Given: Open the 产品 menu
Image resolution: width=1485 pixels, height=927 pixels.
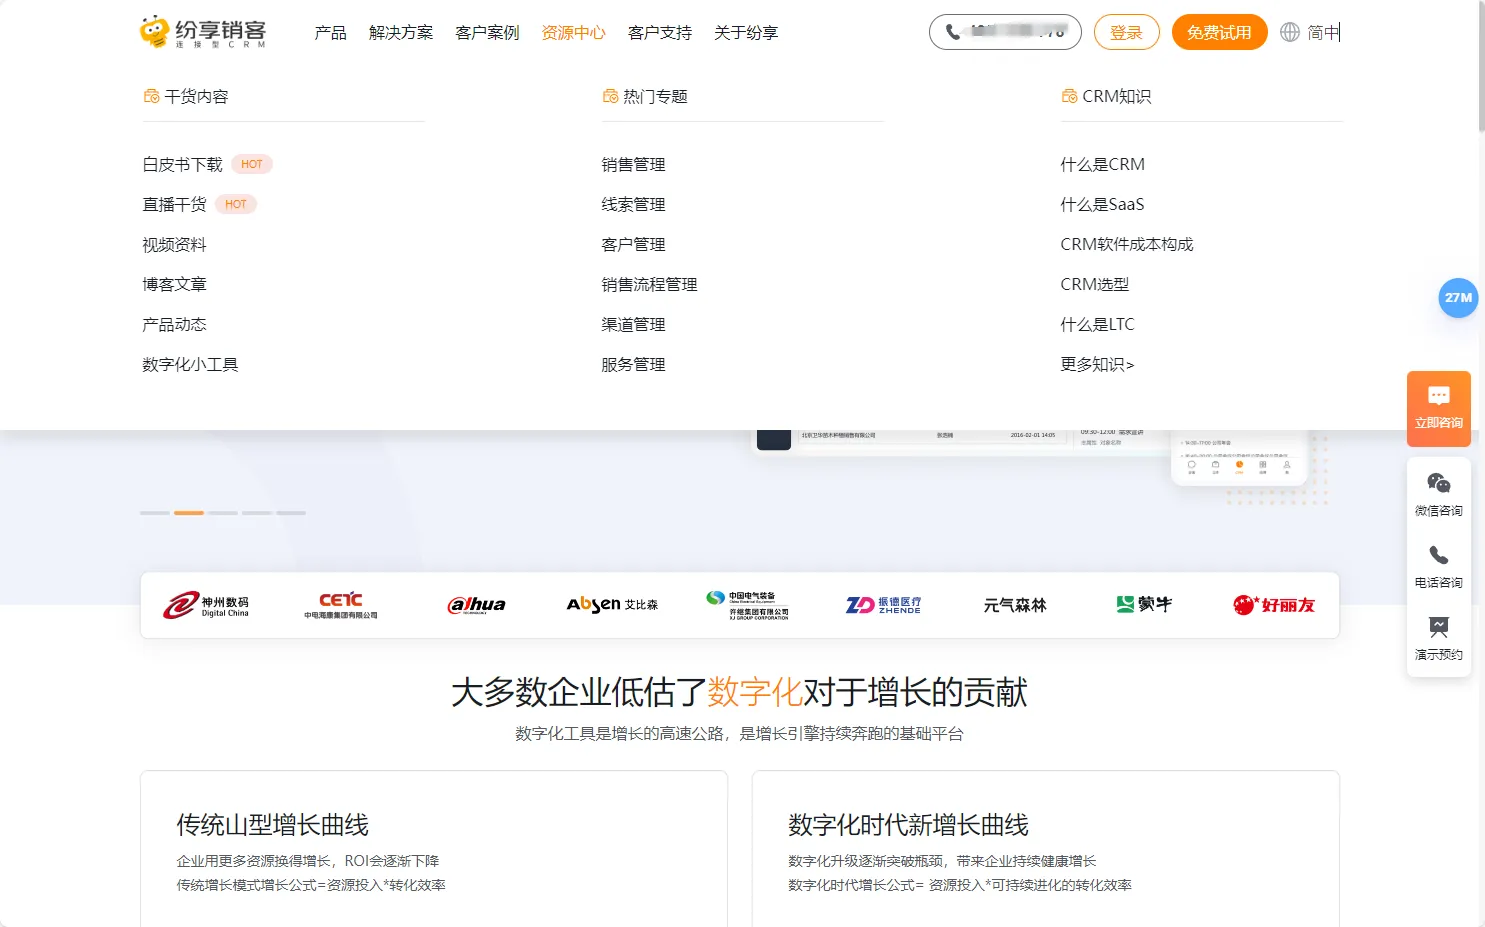Looking at the screenshot, I should click(330, 33).
